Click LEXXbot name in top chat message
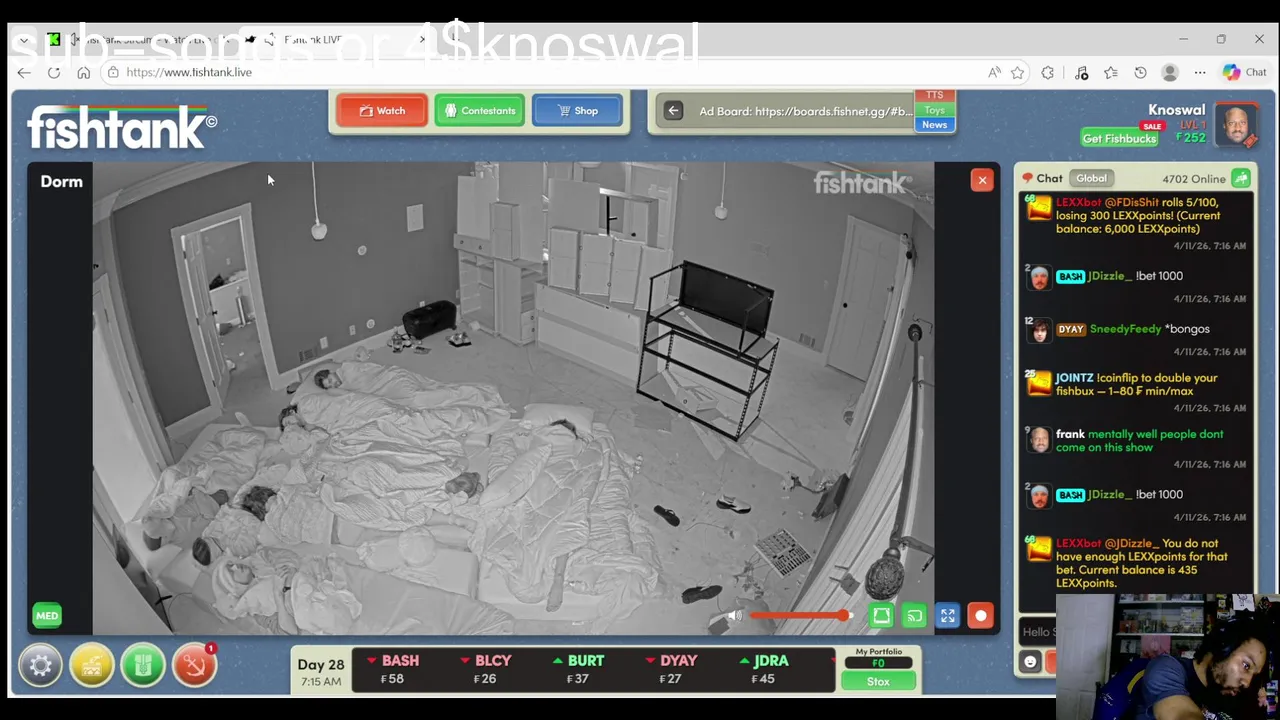Image resolution: width=1280 pixels, height=720 pixels. point(1078,202)
